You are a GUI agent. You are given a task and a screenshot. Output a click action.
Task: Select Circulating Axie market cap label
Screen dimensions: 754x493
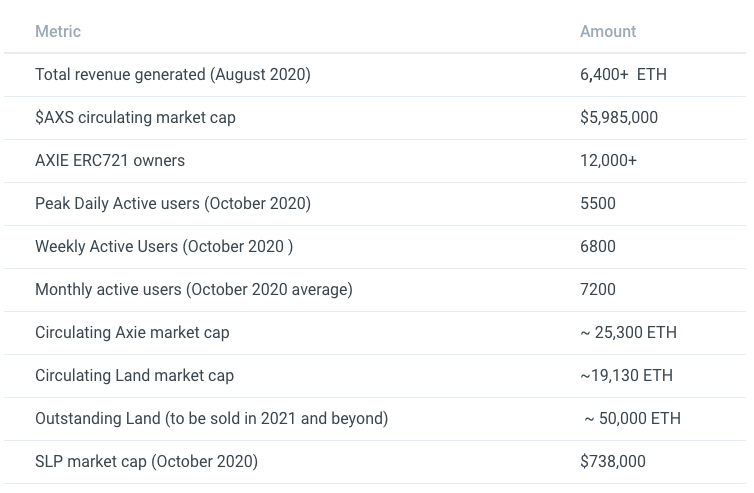coord(132,333)
